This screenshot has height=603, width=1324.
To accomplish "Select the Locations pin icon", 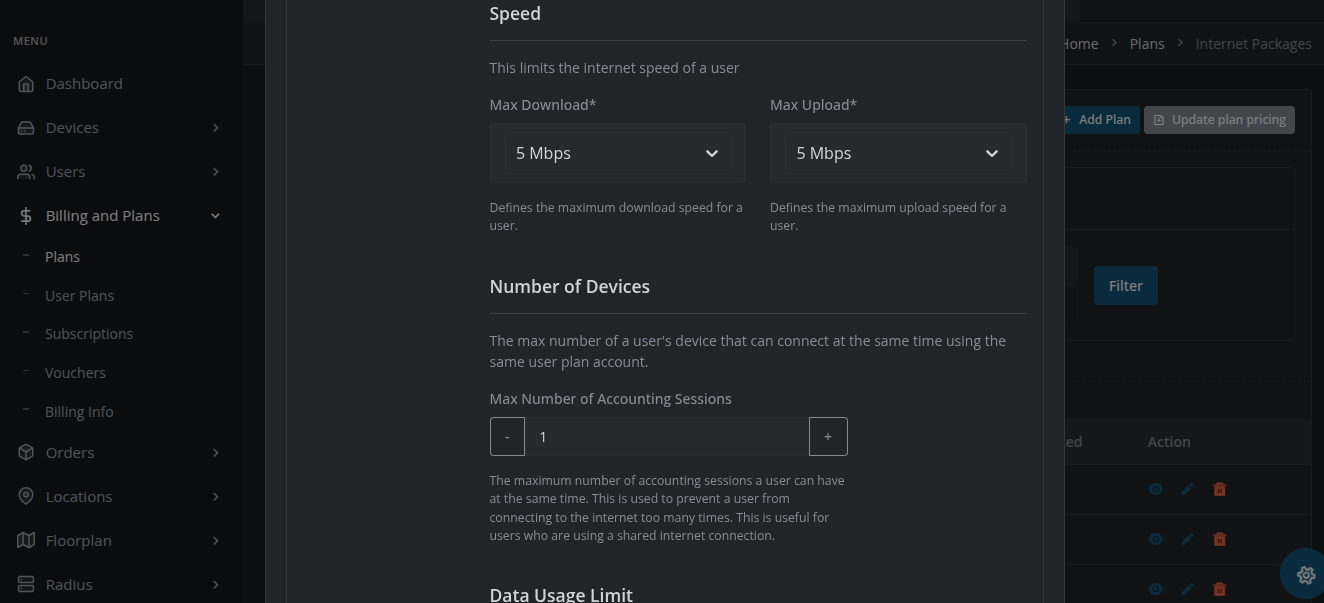I will [x=24, y=496].
